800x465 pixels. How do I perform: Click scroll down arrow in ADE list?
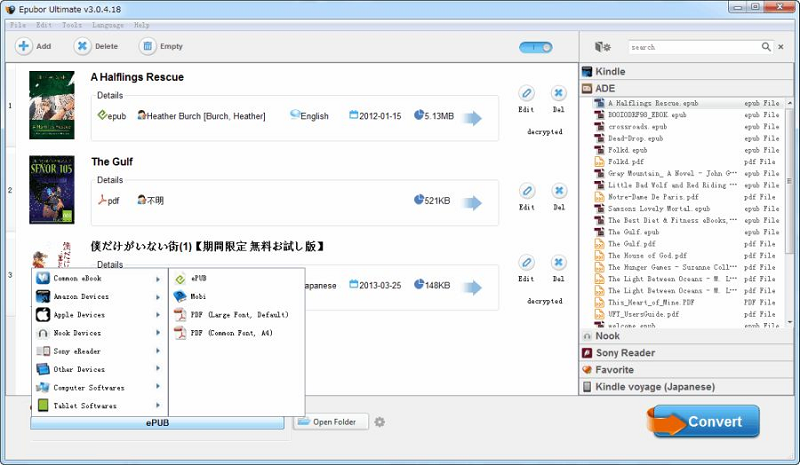click(x=790, y=323)
